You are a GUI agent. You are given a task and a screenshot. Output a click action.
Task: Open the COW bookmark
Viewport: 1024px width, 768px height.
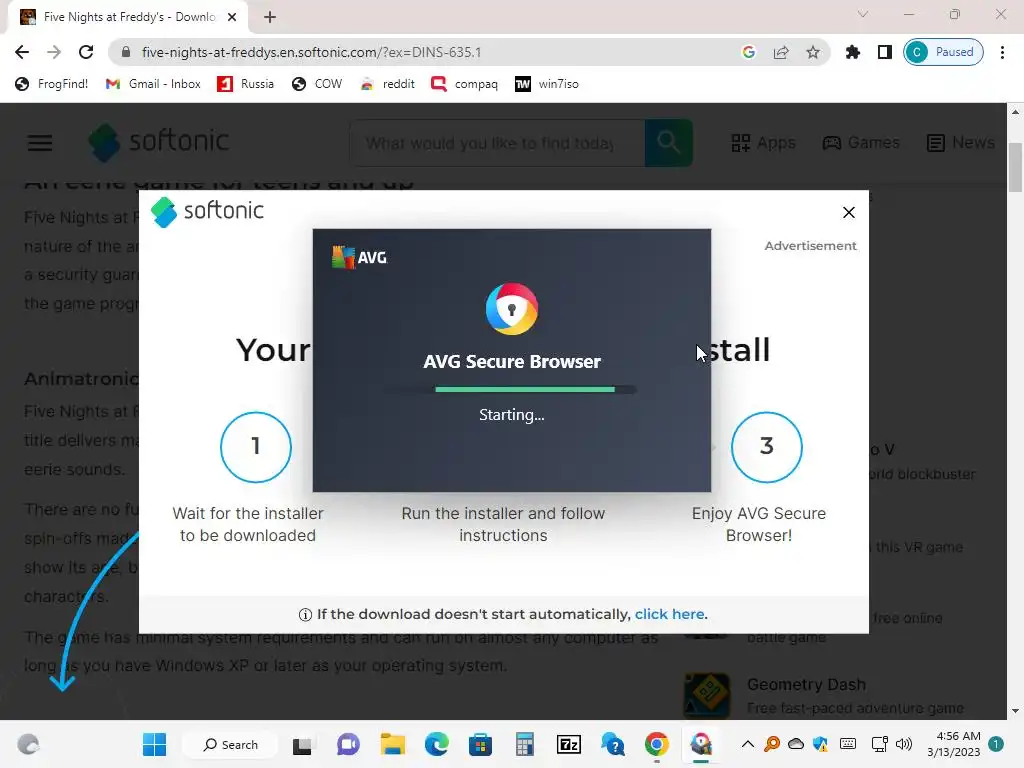(317, 84)
